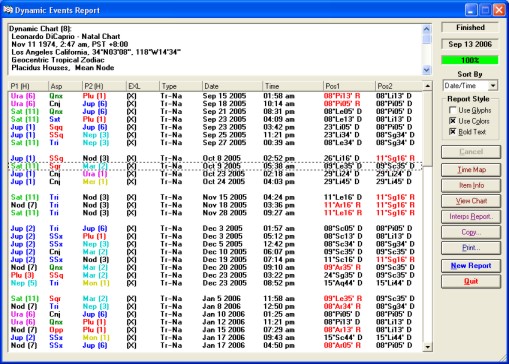Image resolution: width=509 pixels, height=364 pixels.
Task: Start a New Report
Action: coord(471,266)
